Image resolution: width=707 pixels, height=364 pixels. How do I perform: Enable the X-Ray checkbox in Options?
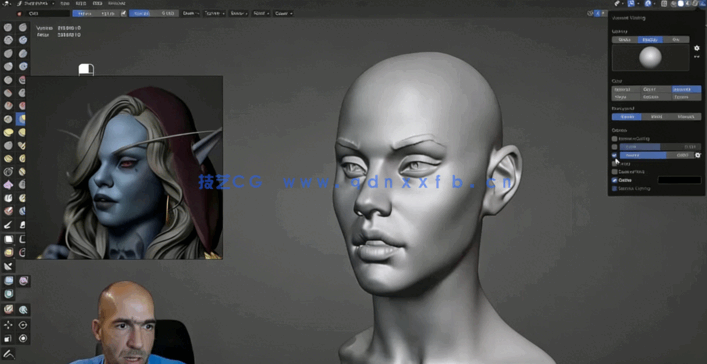tap(615, 147)
